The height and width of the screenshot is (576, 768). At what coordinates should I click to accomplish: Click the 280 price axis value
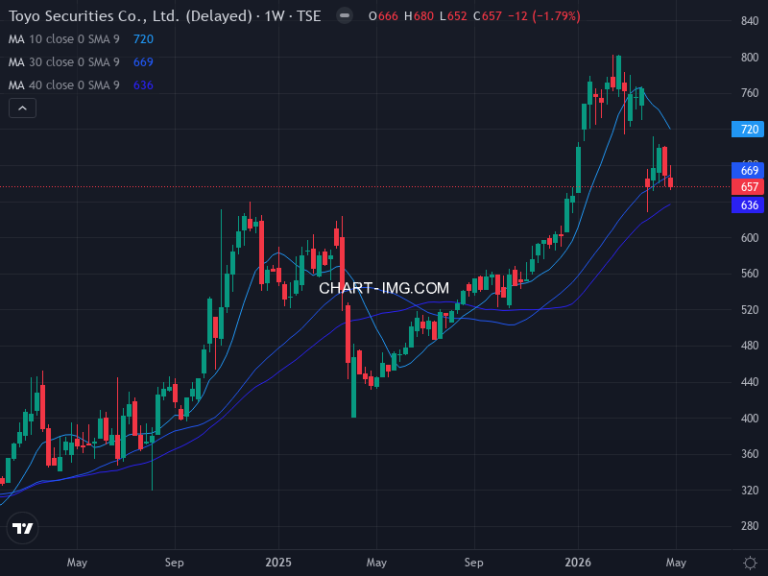(750, 526)
